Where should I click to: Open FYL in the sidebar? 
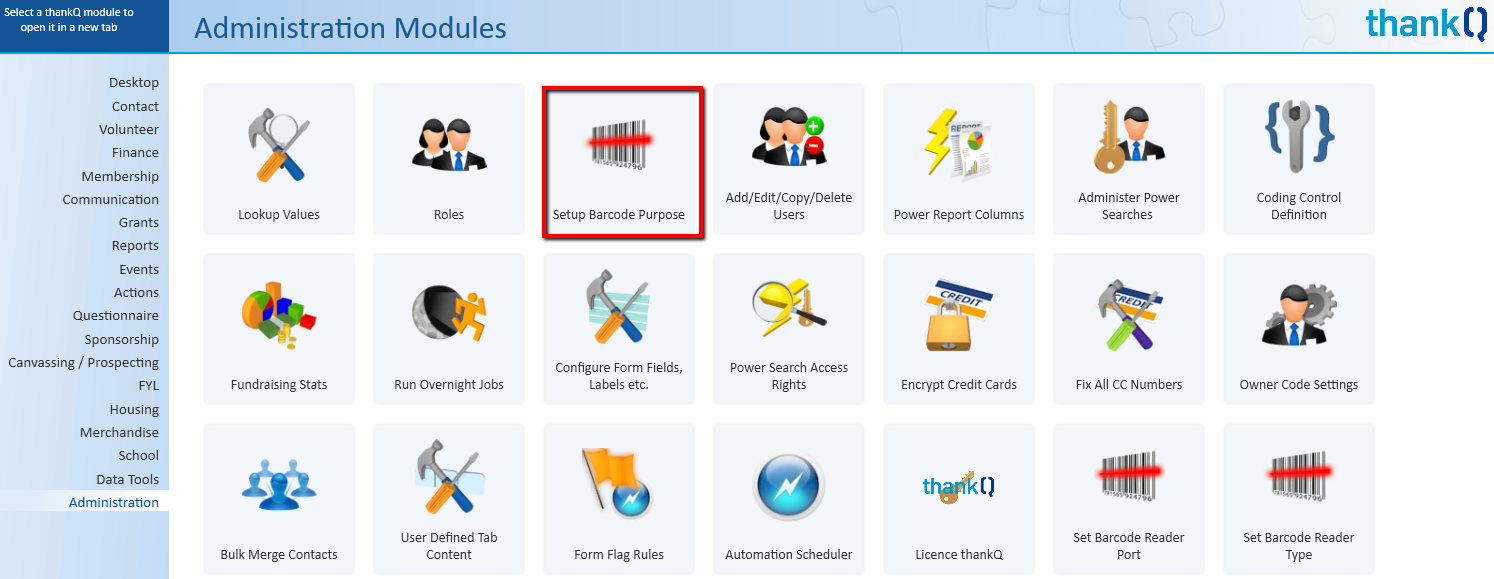pyautogui.click(x=148, y=386)
